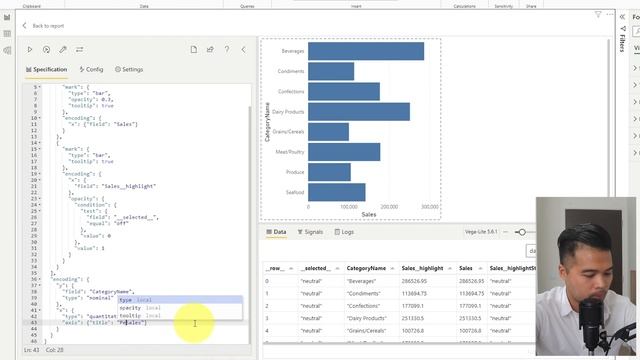Collapse editor pane with left chevron
The height and width of the screenshot is (360, 640).
(x=243, y=49)
